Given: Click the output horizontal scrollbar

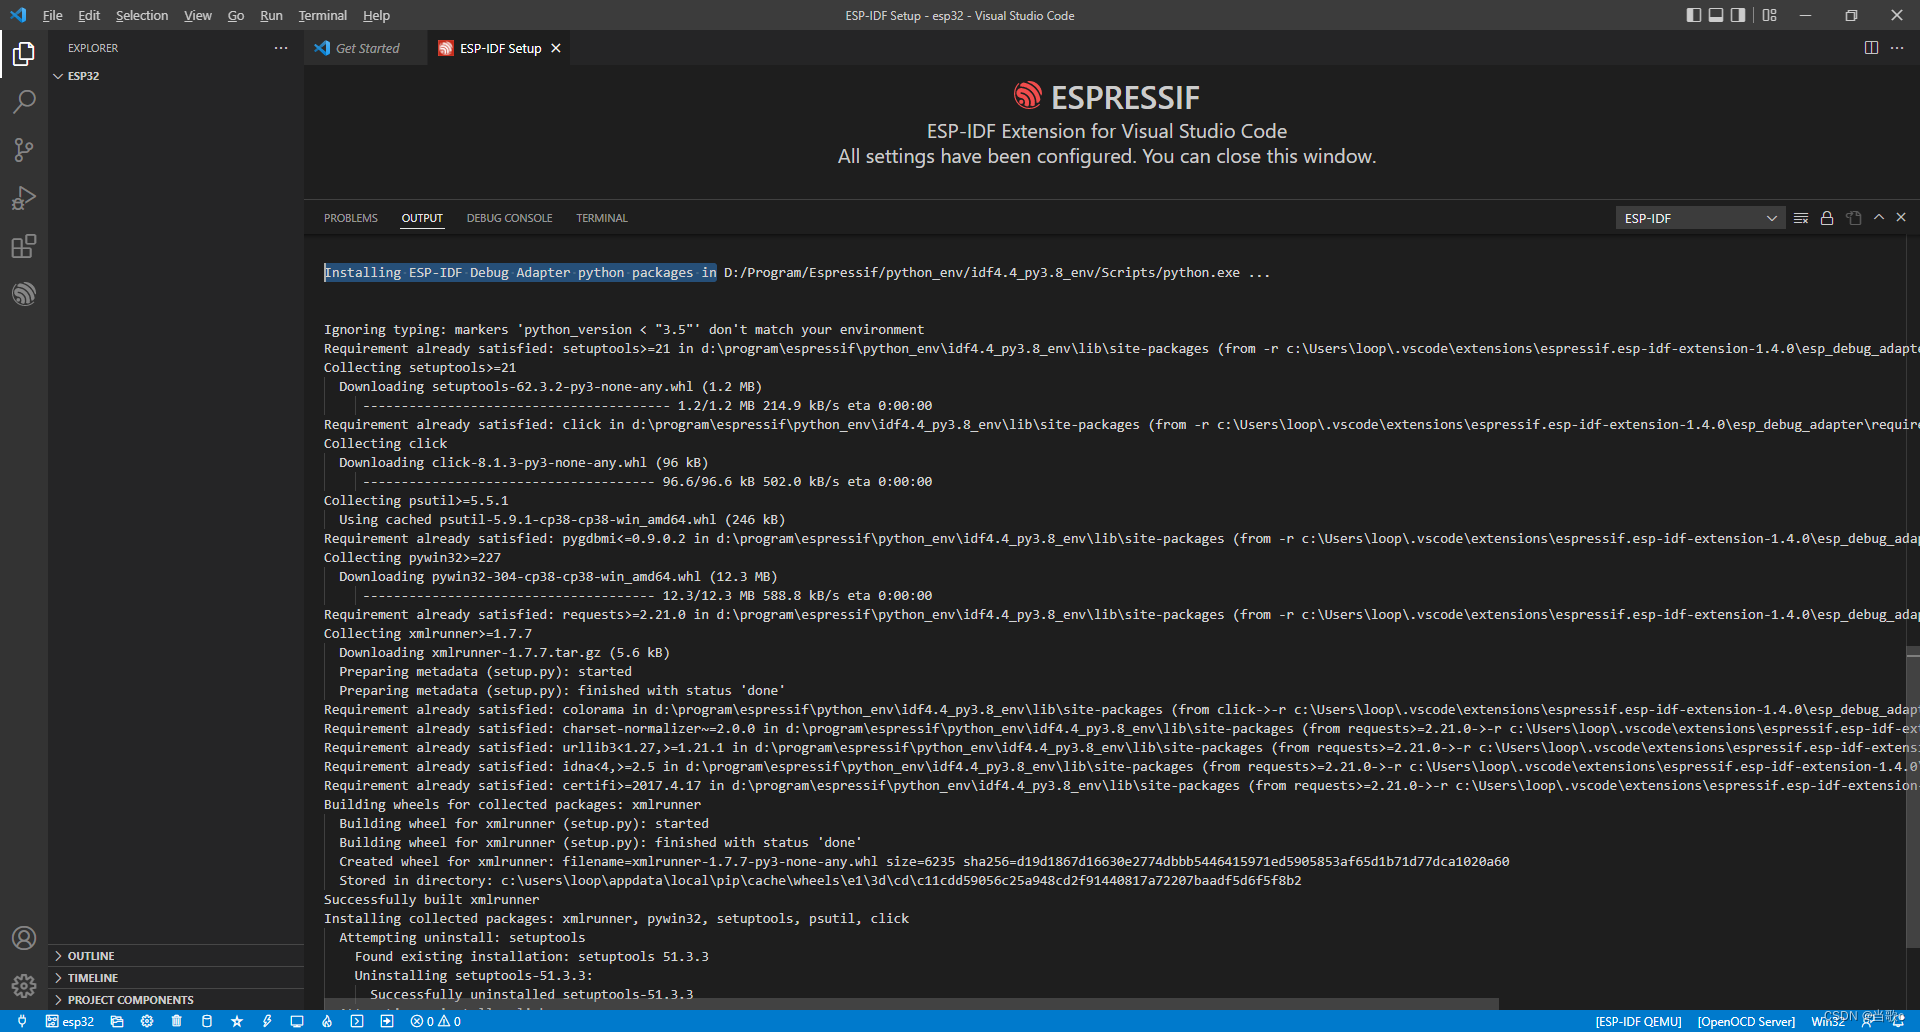Looking at the screenshot, I should tap(911, 1003).
